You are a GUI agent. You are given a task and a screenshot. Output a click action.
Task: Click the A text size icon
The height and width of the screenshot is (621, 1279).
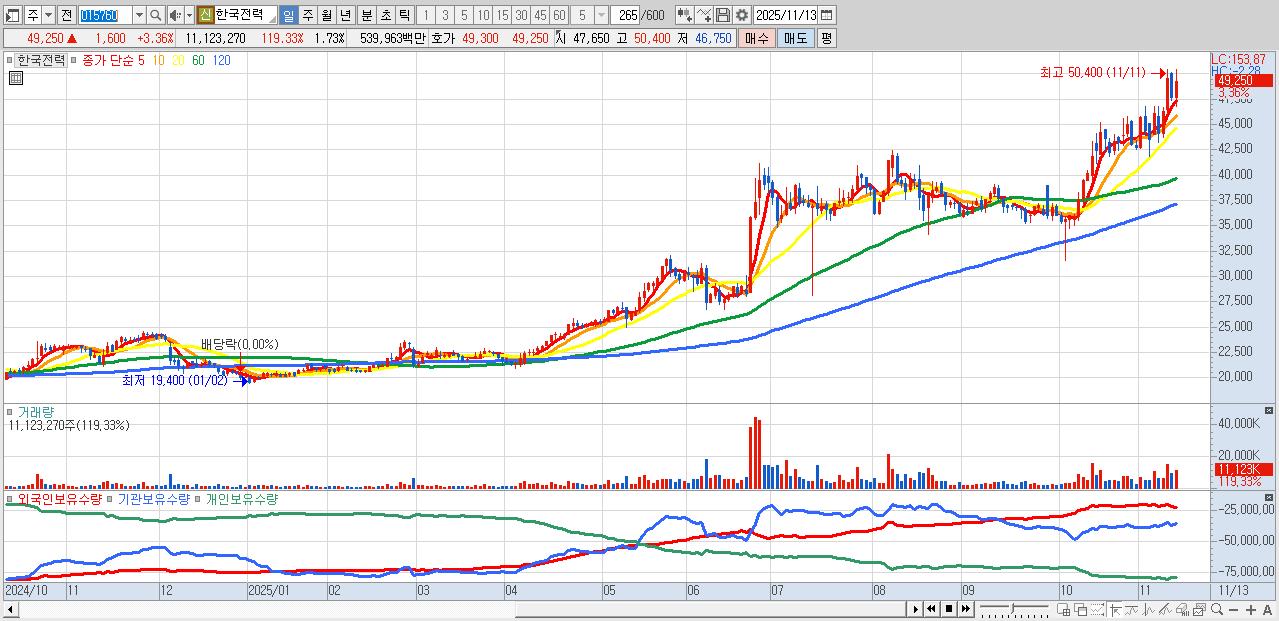1267,610
